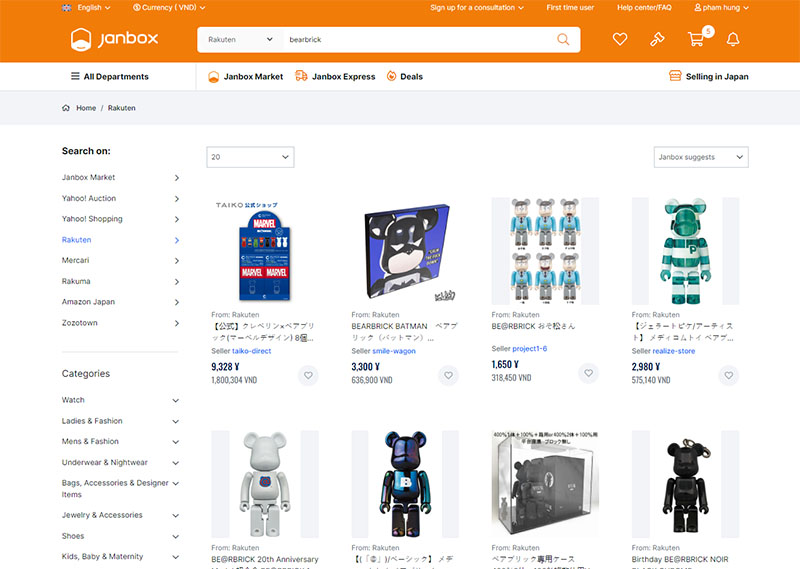Open the language English dropdown
Viewport: 800px width, 569px height.
[86, 8]
